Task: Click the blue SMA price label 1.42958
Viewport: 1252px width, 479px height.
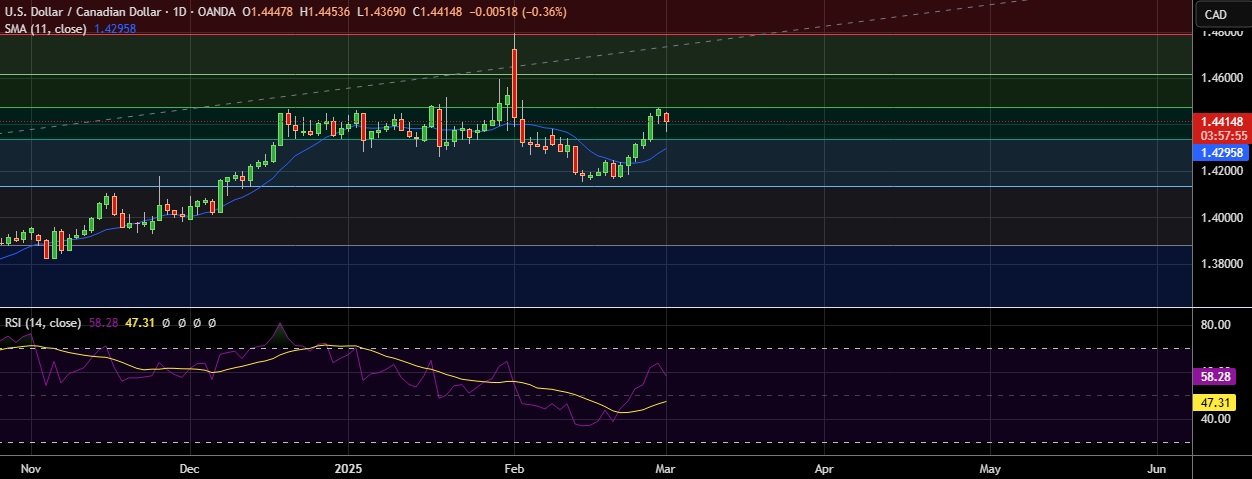Action: (x=1222, y=153)
